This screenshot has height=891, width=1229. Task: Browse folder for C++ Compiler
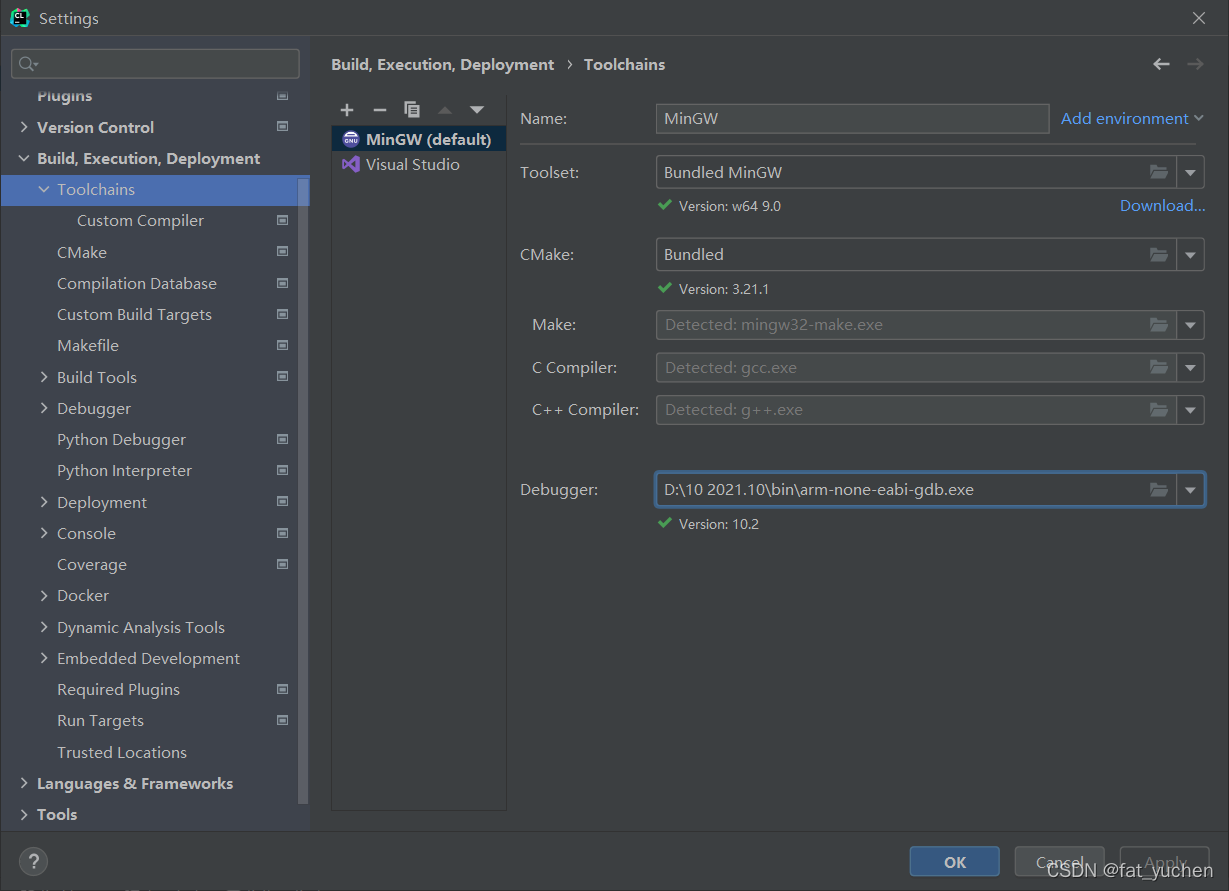pos(1159,409)
